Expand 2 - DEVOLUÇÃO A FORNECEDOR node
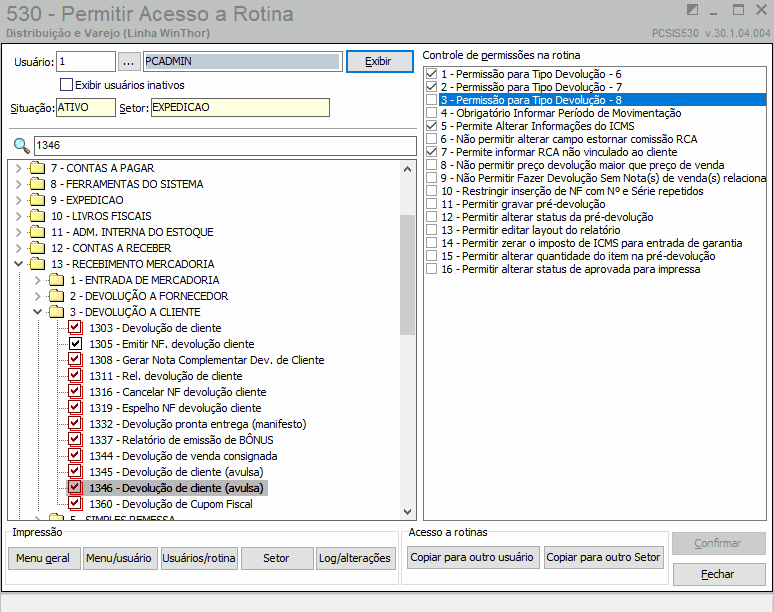This screenshot has height=612, width=774. click(38, 296)
